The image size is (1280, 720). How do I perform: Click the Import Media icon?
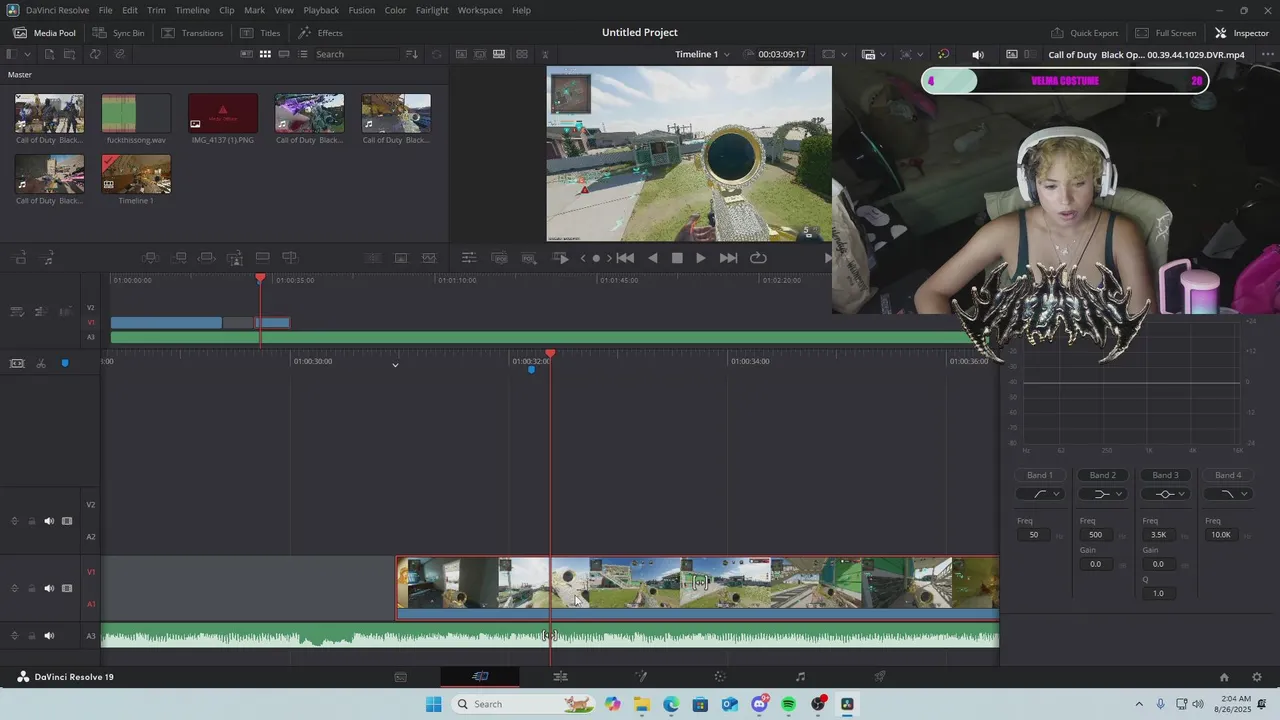(x=49, y=54)
